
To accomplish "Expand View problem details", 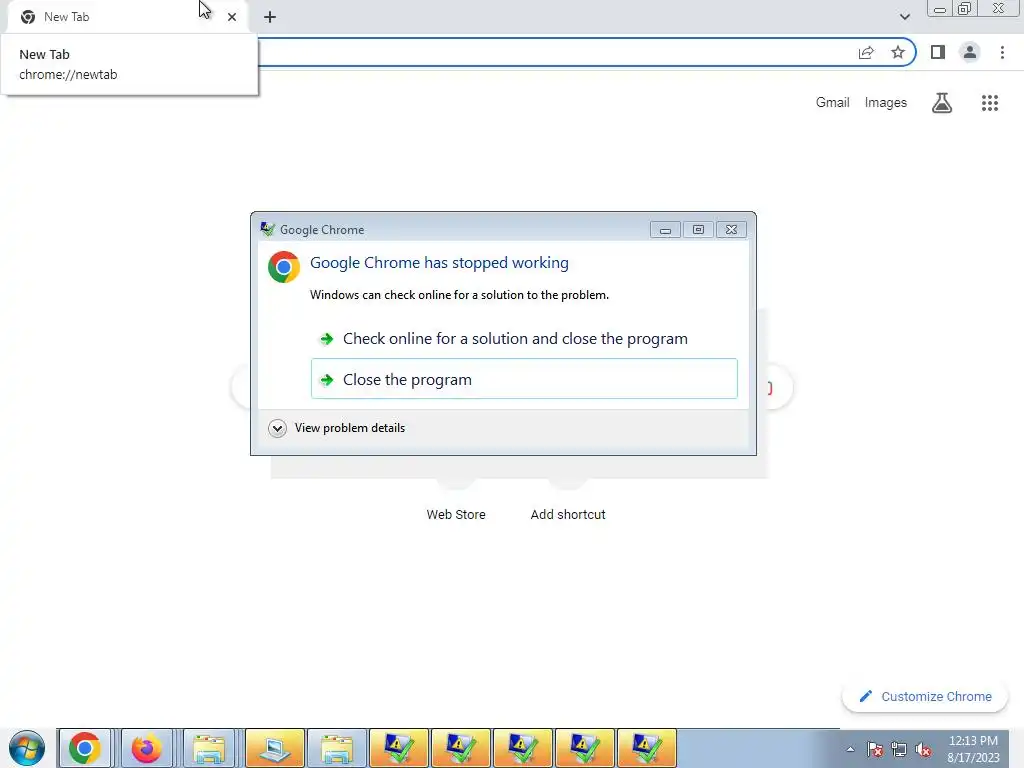I will pyautogui.click(x=337, y=428).
